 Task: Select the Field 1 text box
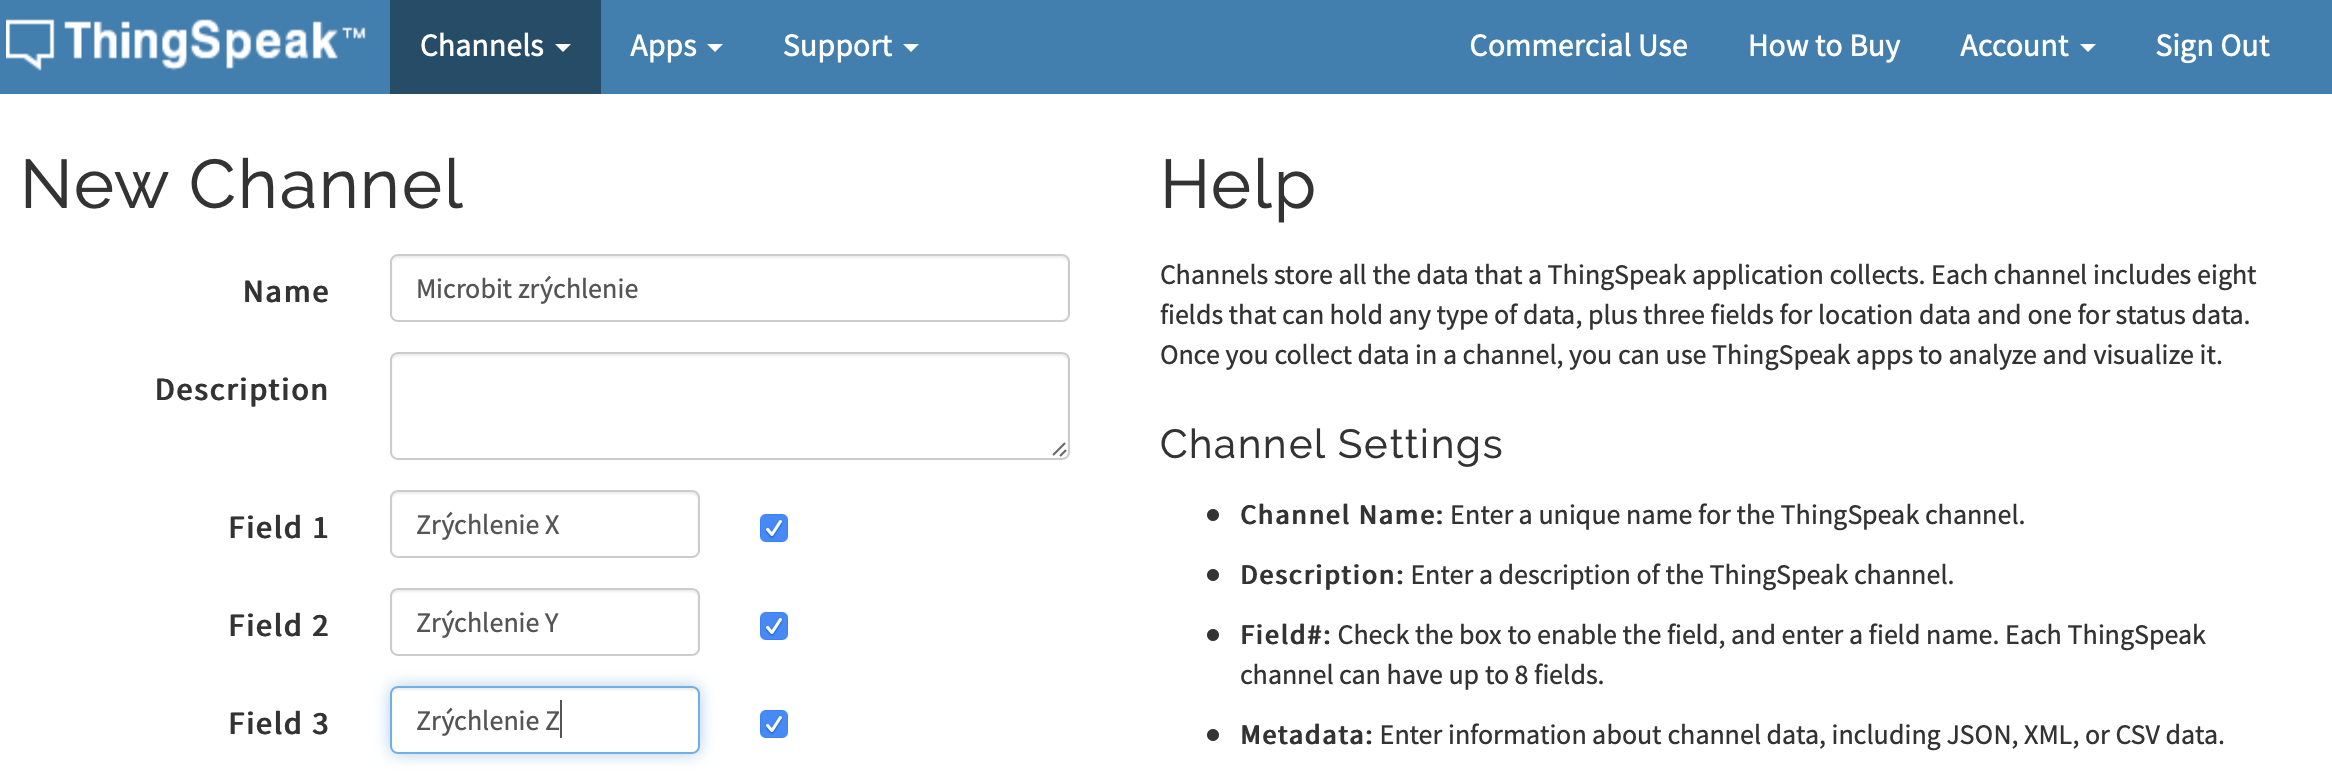pyautogui.click(x=544, y=524)
